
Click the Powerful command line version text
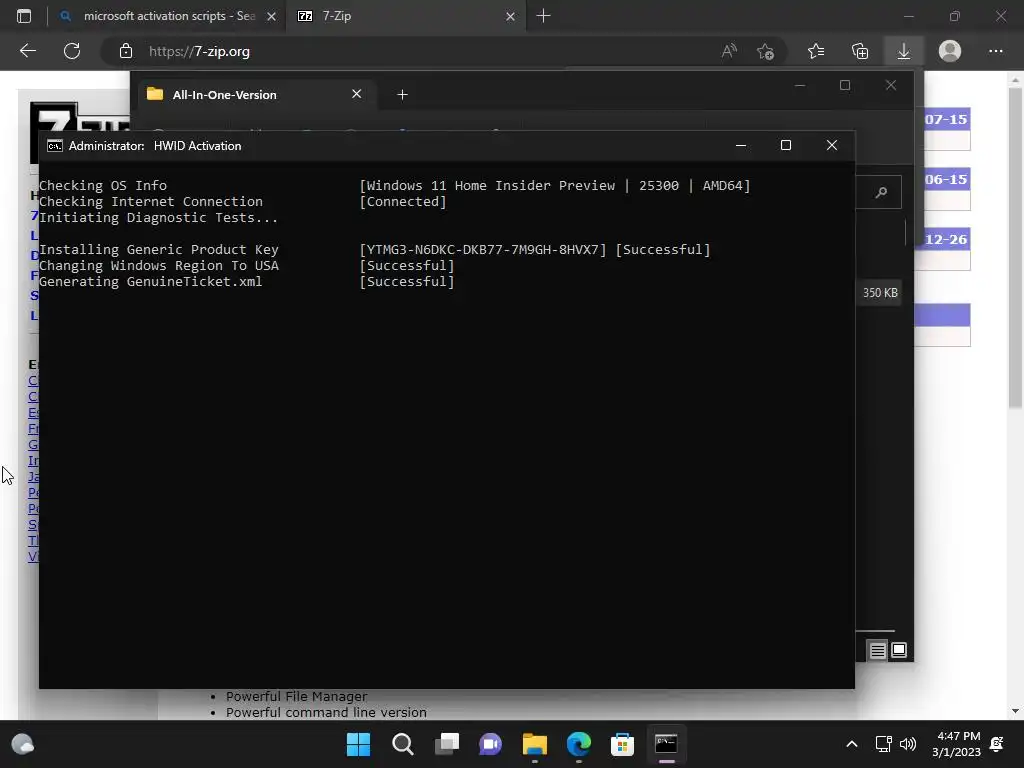[326, 712]
